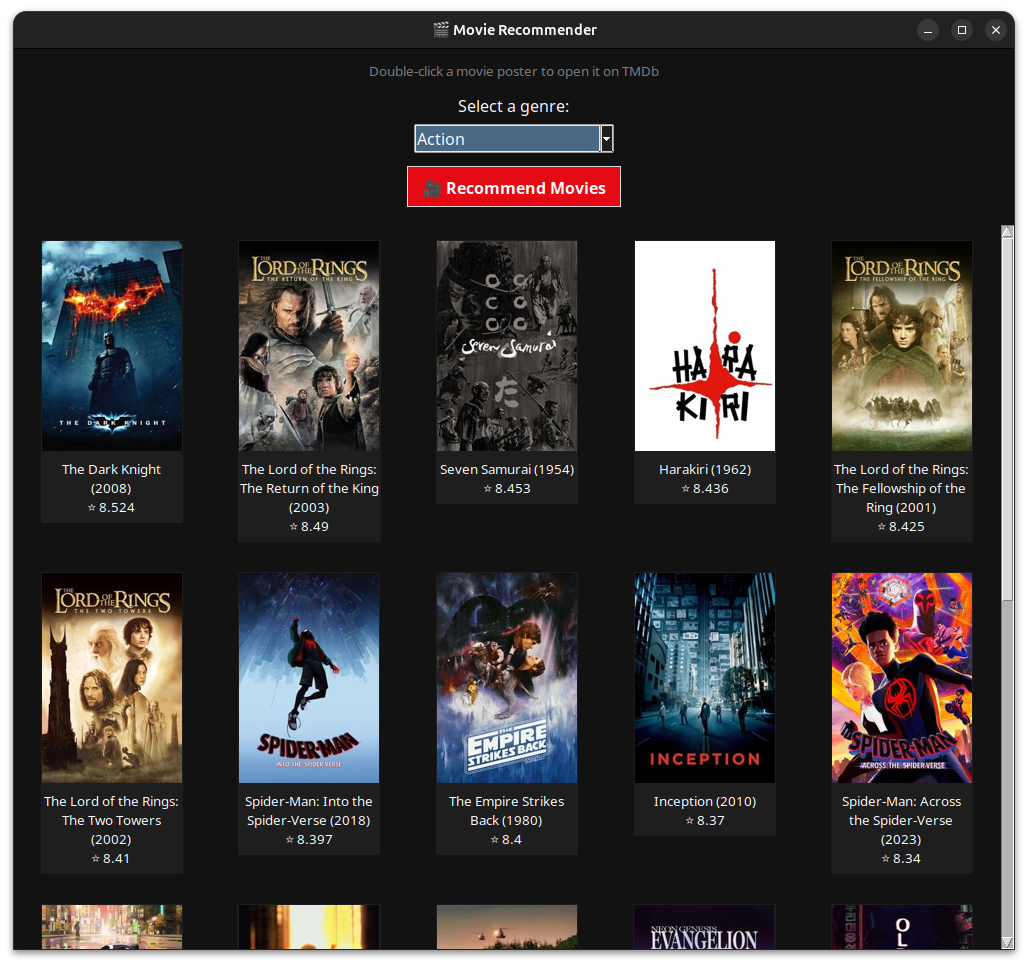Screen dimensions: 1028x966
Task: Click "The Empire Strikes Back (1980)" caption
Action: 507,811
